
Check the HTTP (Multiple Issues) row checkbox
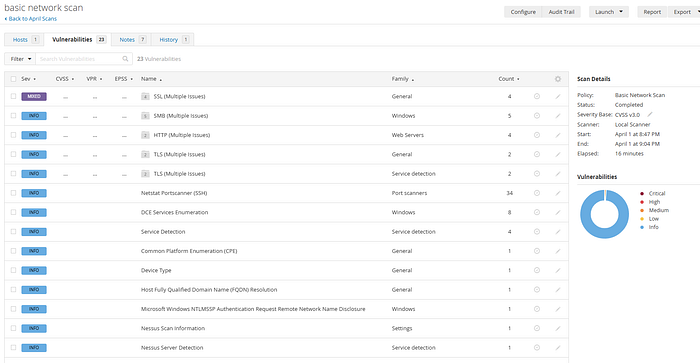tap(13, 135)
